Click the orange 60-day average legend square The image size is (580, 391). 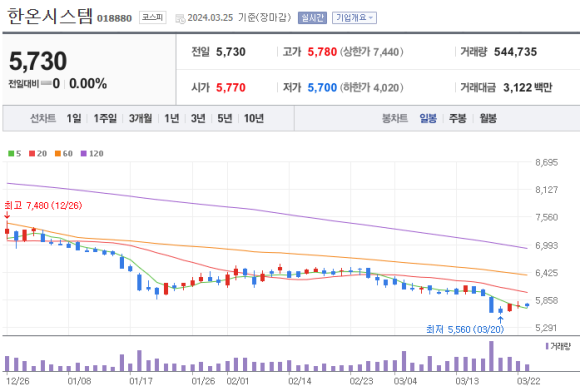(x=58, y=154)
